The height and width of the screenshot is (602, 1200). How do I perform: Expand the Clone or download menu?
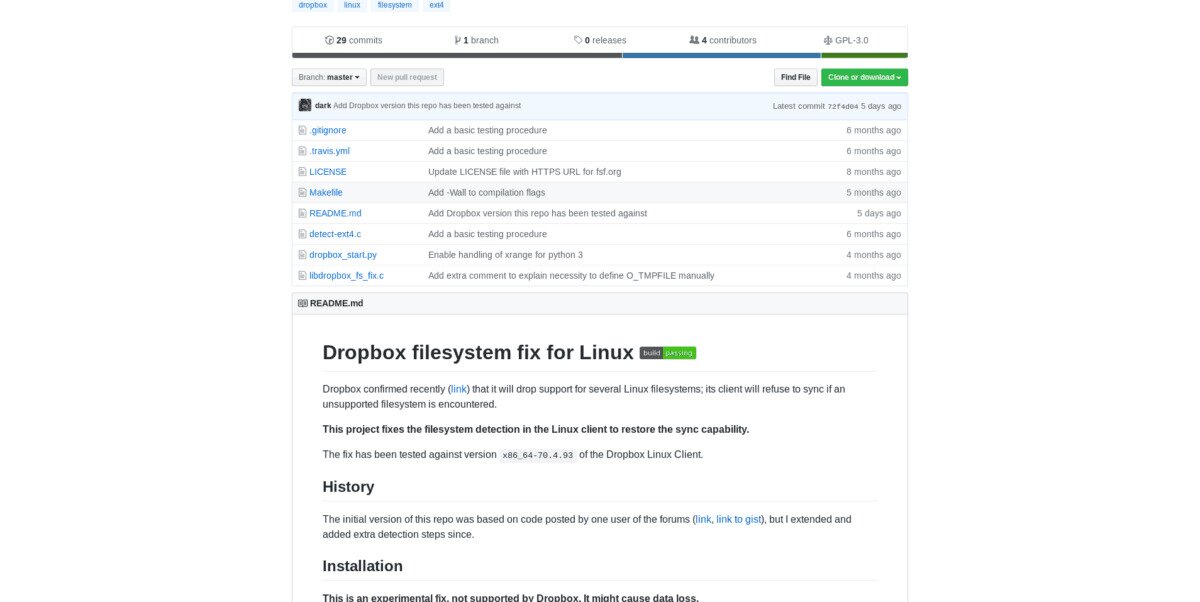click(864, 77)
